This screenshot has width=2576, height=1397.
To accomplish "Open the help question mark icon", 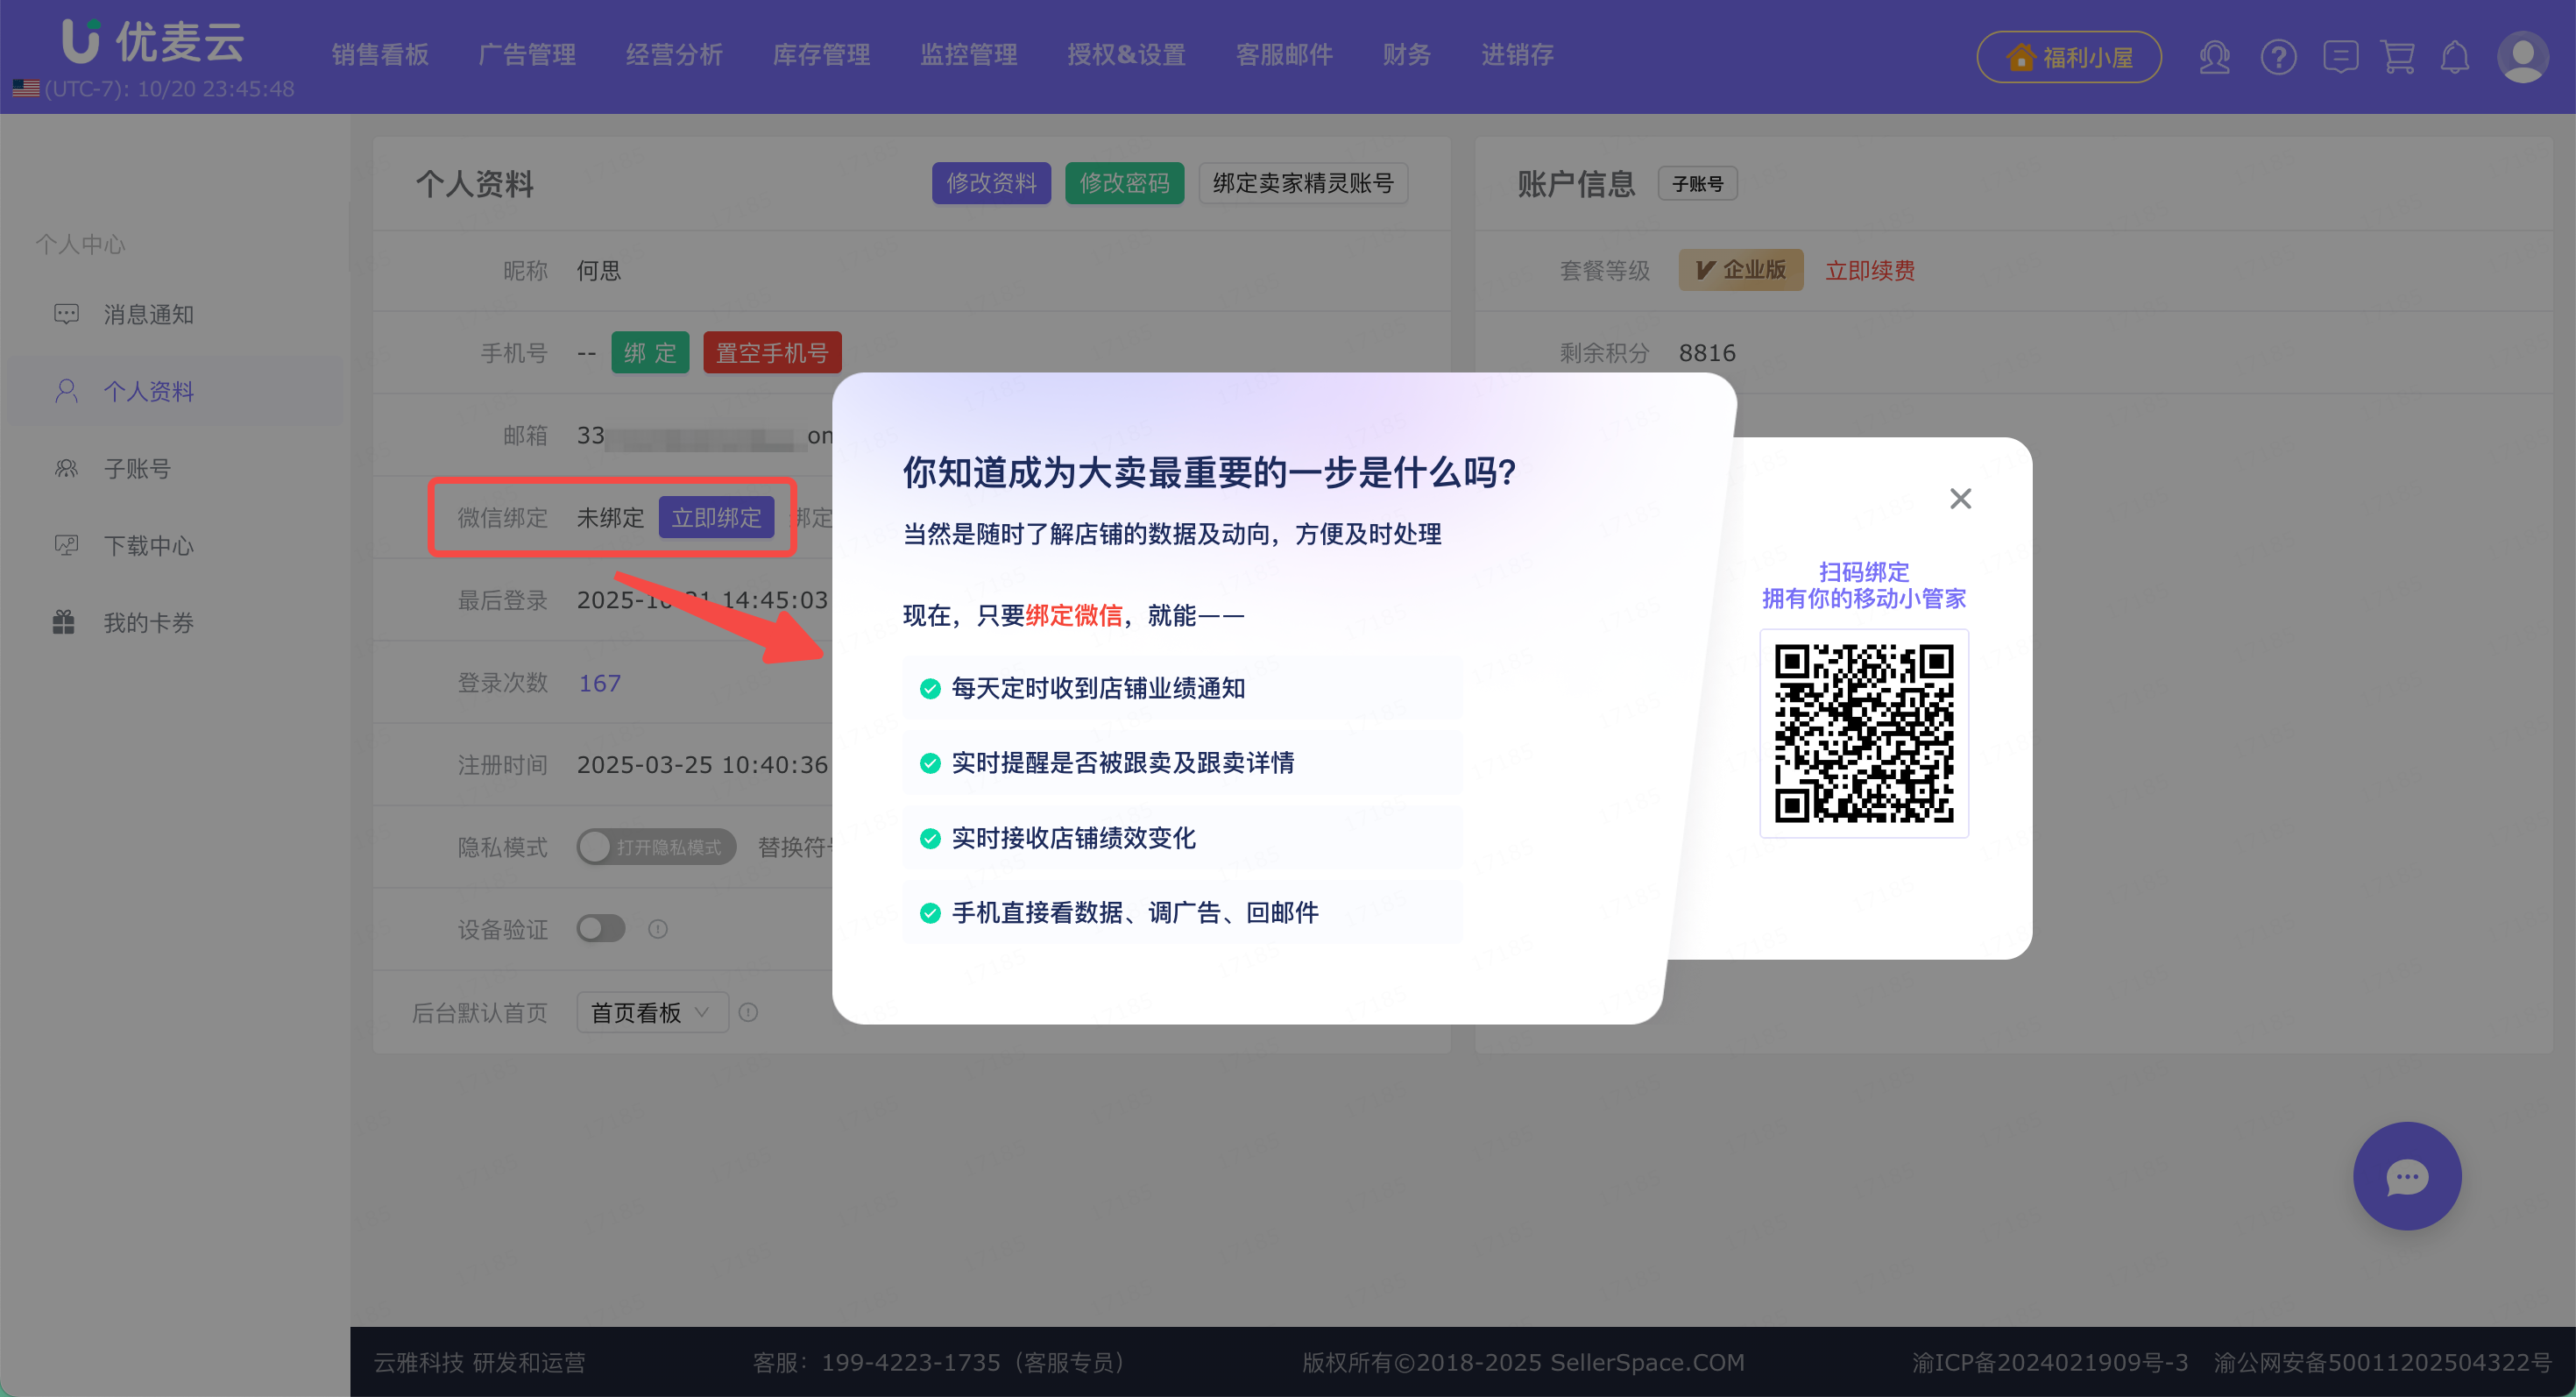I will tap(2278, 57).
